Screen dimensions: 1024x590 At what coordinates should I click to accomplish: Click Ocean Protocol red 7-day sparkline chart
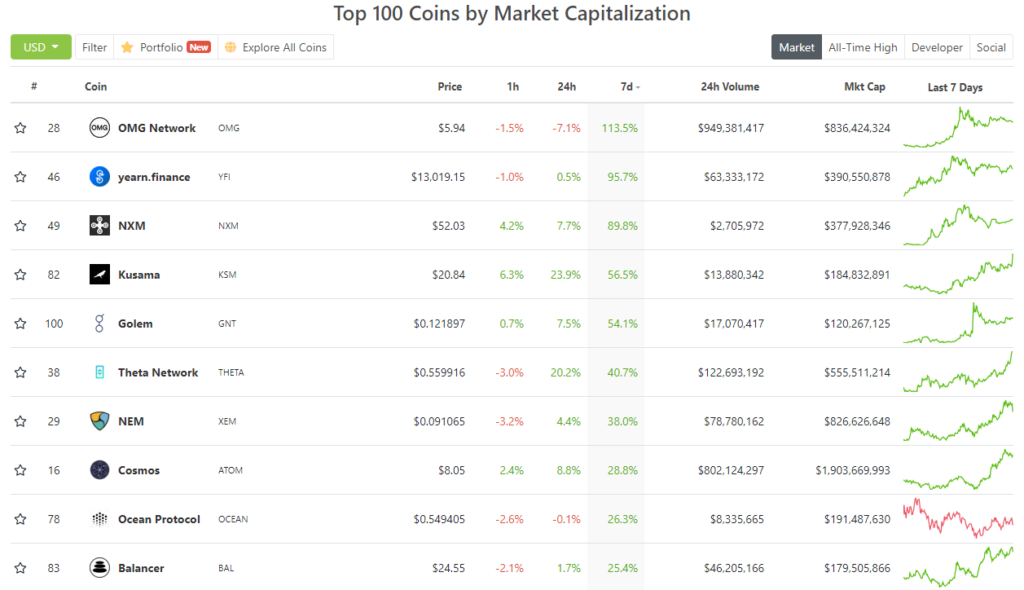(958, 519)
